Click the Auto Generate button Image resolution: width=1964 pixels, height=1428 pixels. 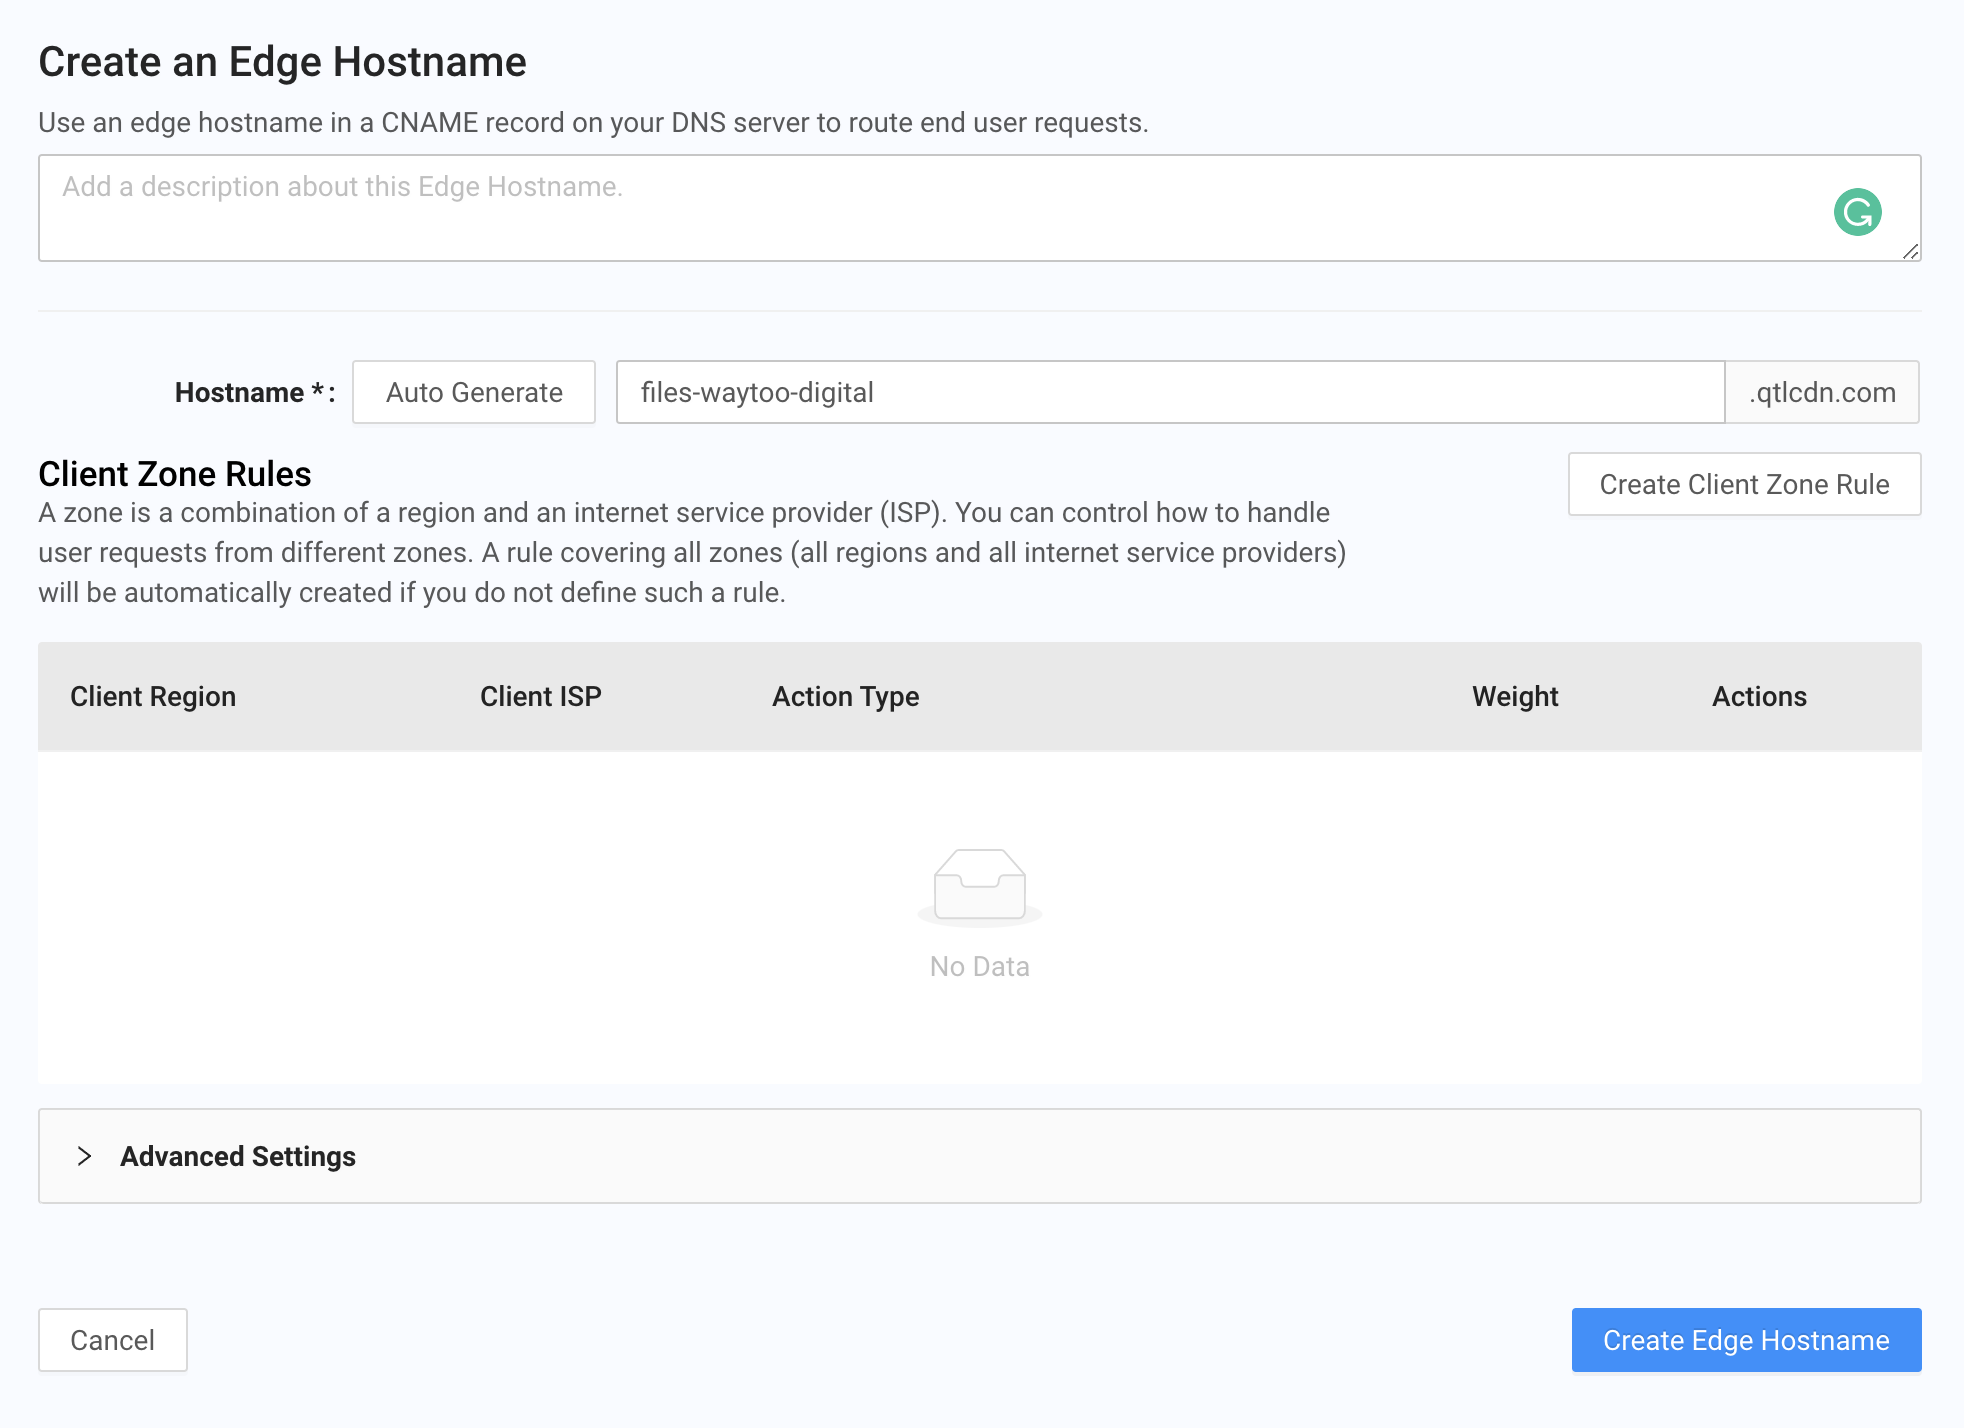(x=474, y=392)
